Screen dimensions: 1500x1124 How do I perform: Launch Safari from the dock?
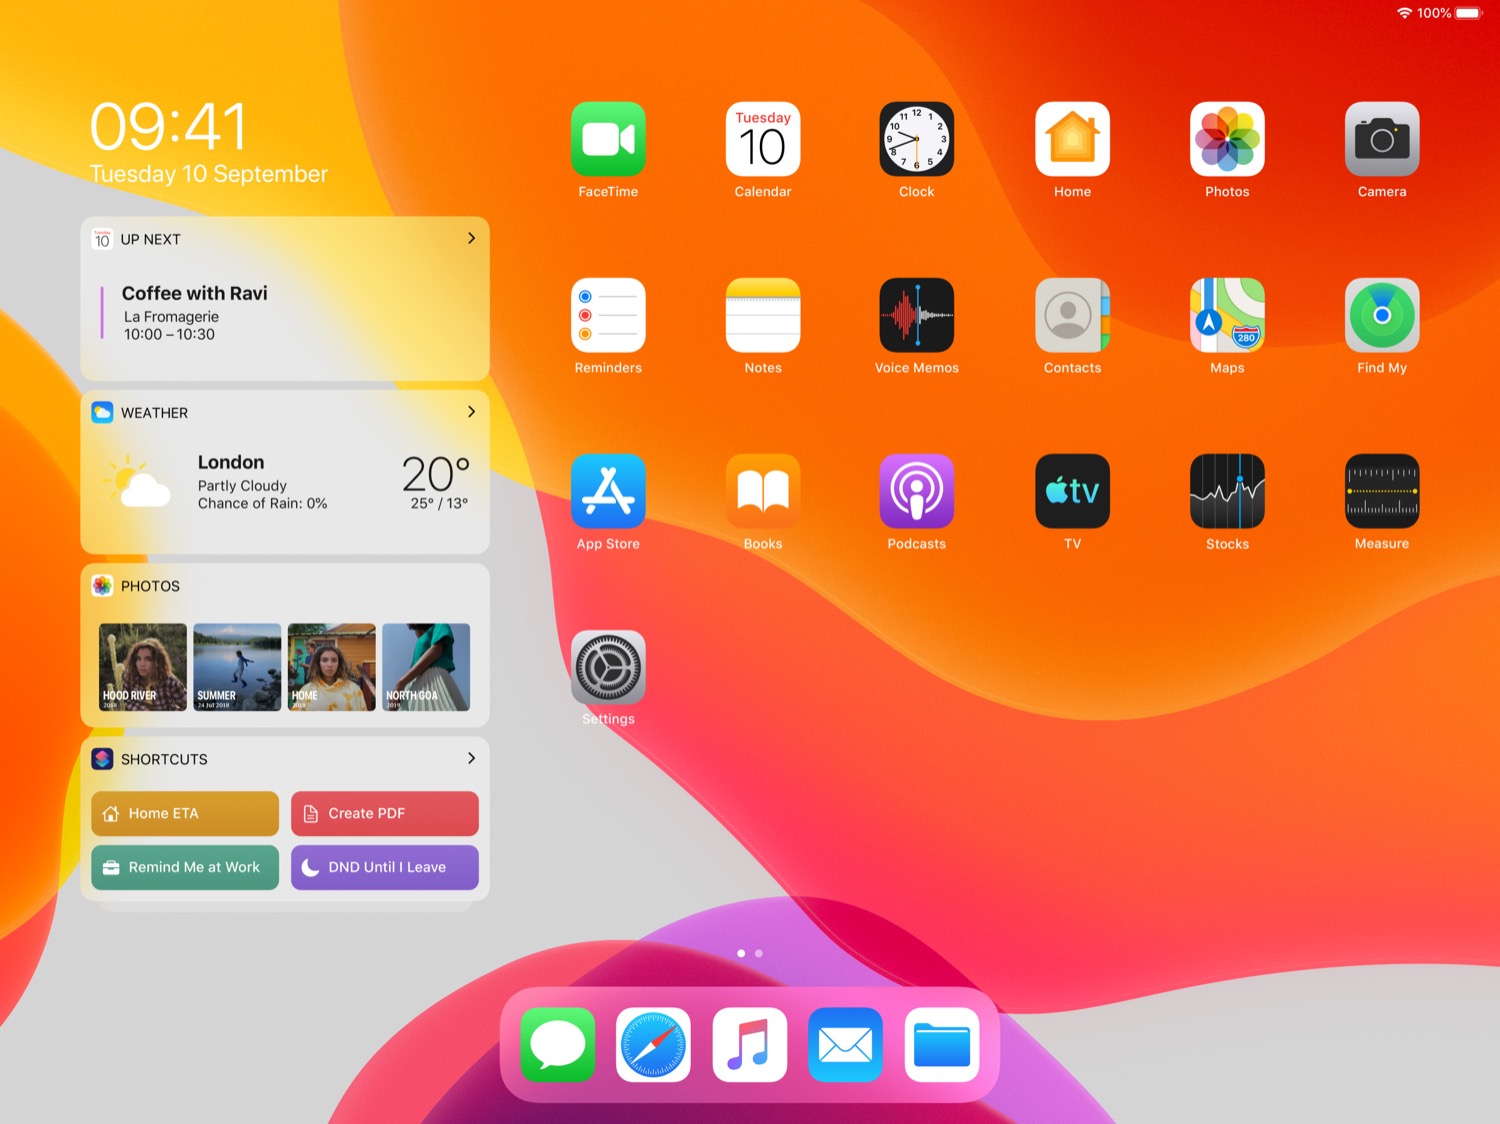tap(653, 1045)
